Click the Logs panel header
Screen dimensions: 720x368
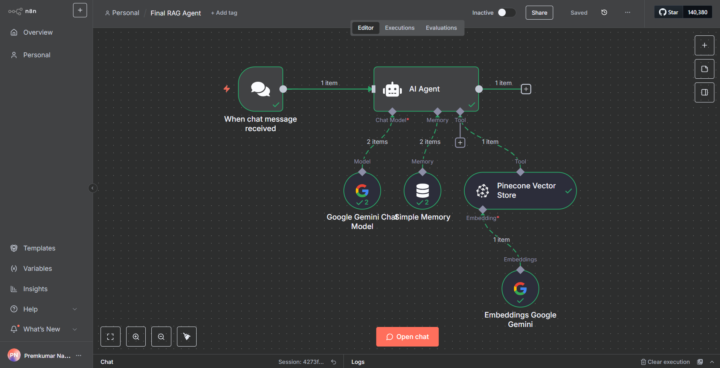coord(358,362)
